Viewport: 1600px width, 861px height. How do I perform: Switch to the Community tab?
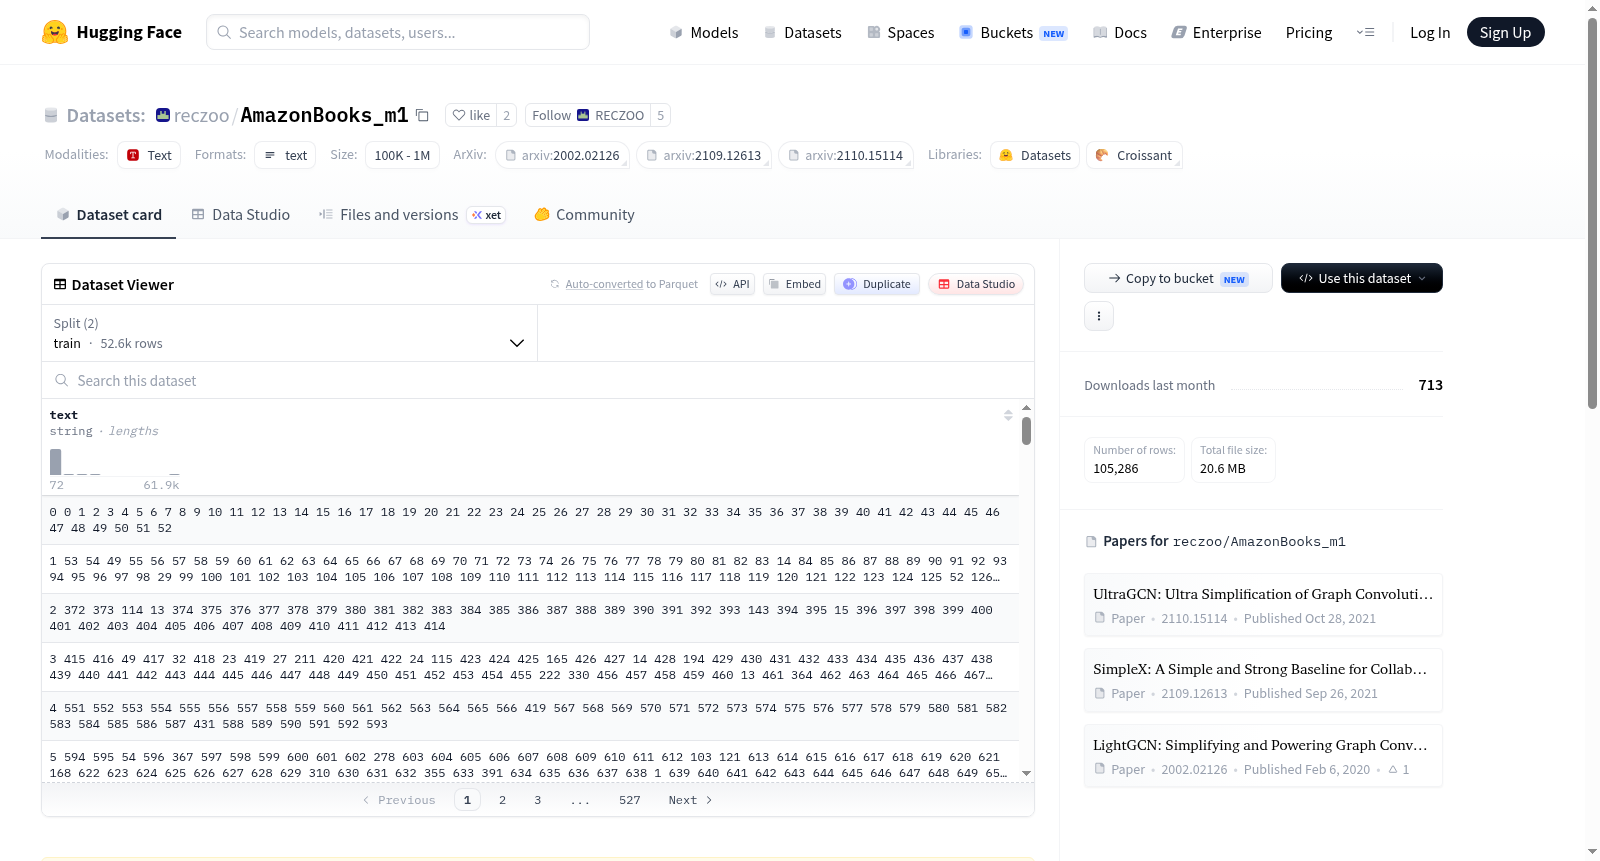tap(585, 215)
